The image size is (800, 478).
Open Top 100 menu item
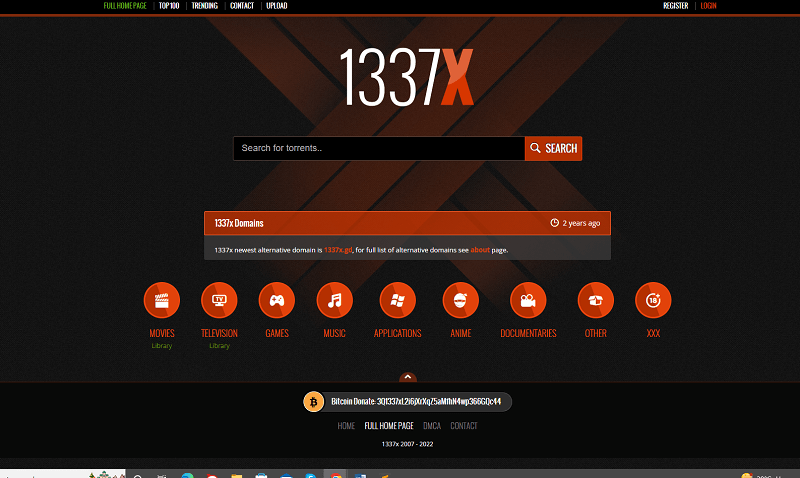169,6
